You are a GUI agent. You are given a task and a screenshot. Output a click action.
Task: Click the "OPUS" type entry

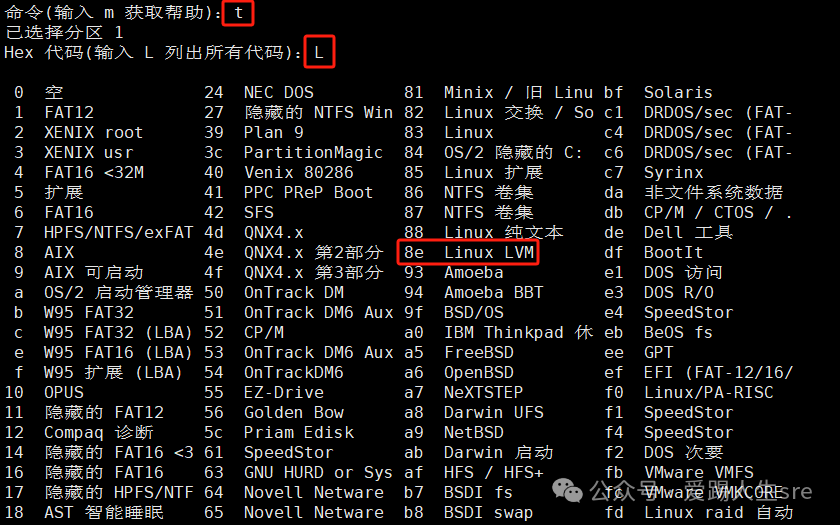click(64, 393)
